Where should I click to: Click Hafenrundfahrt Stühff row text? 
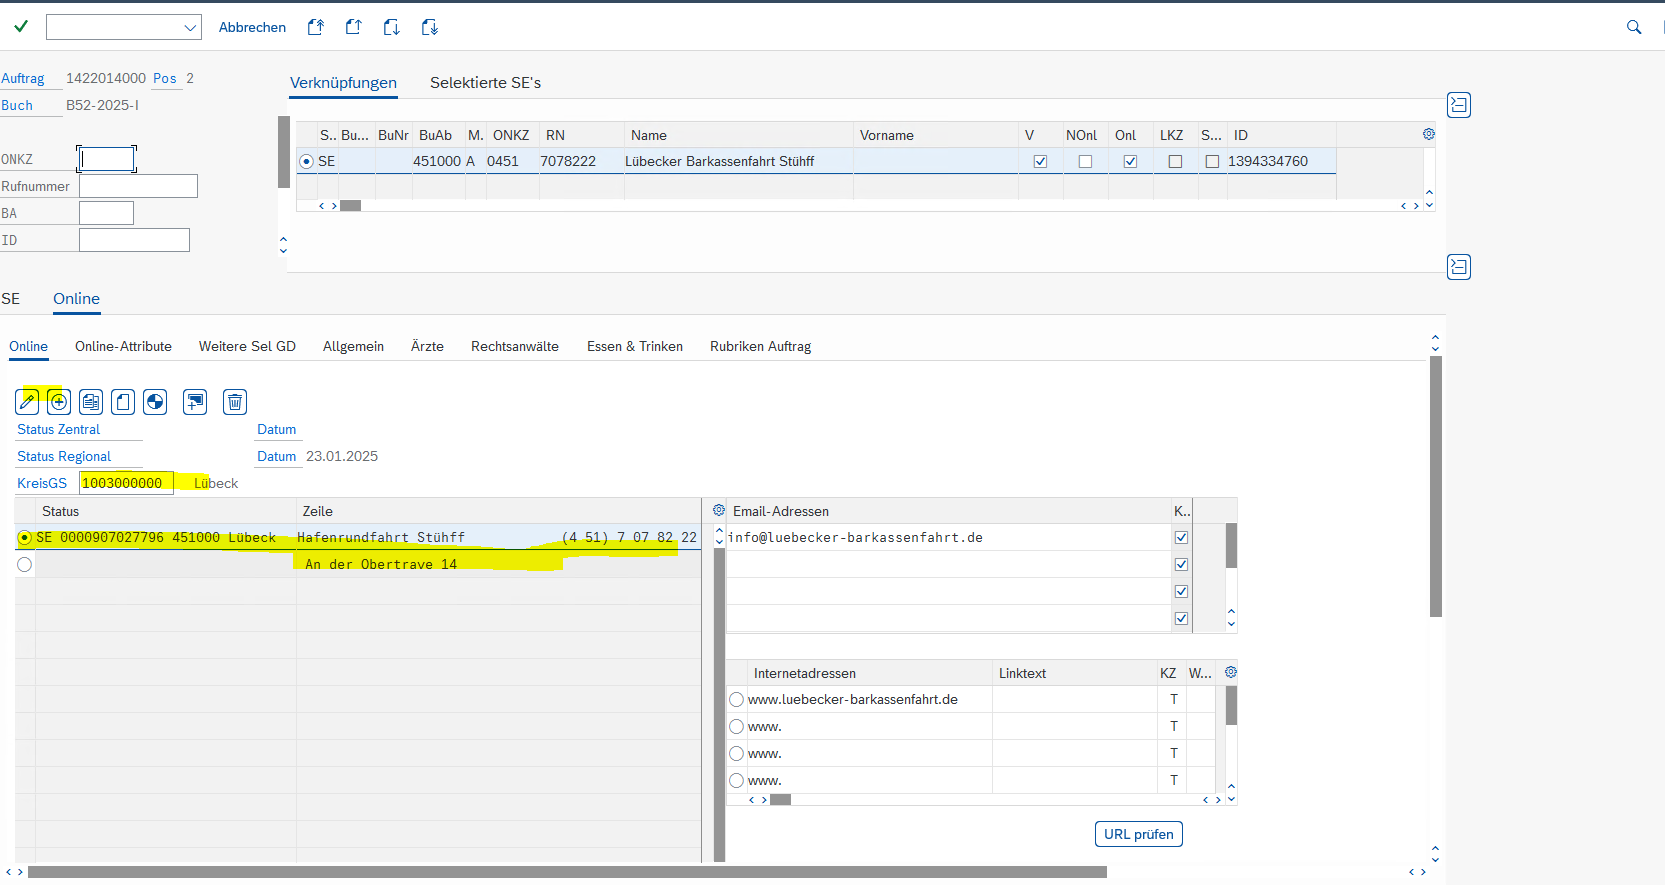381,537
